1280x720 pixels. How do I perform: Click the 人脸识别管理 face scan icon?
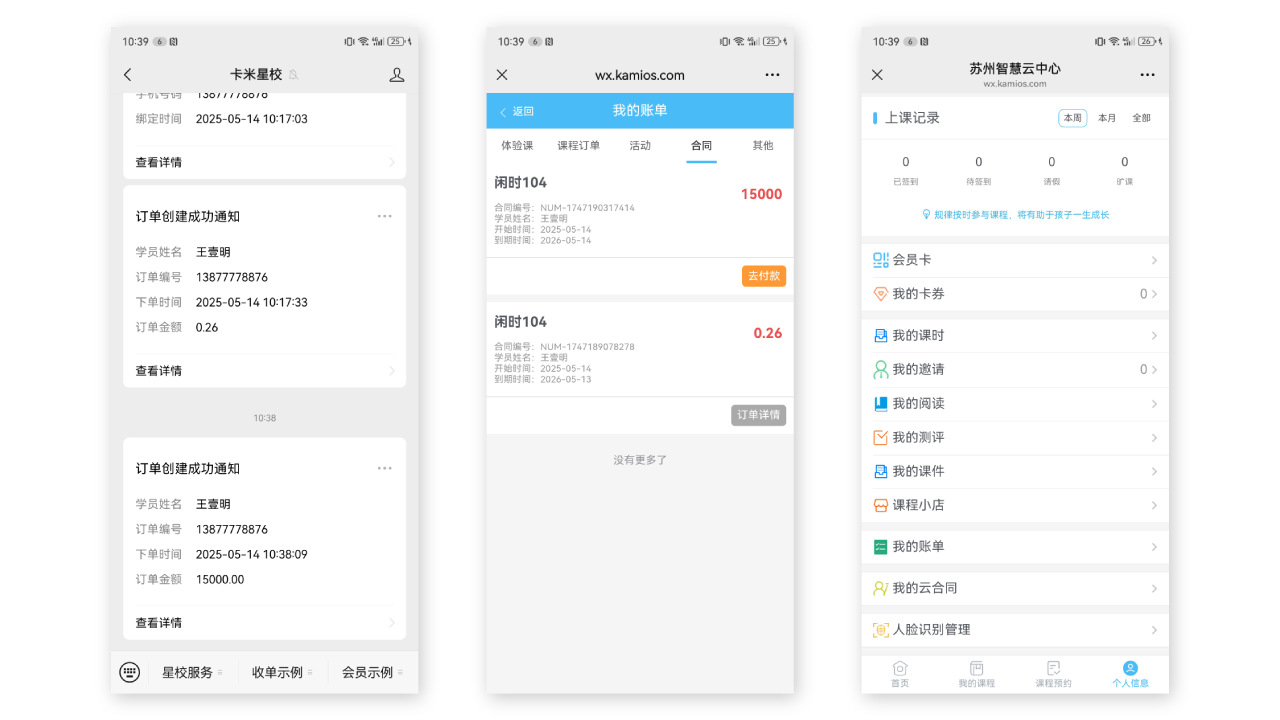tap(880, 630)
